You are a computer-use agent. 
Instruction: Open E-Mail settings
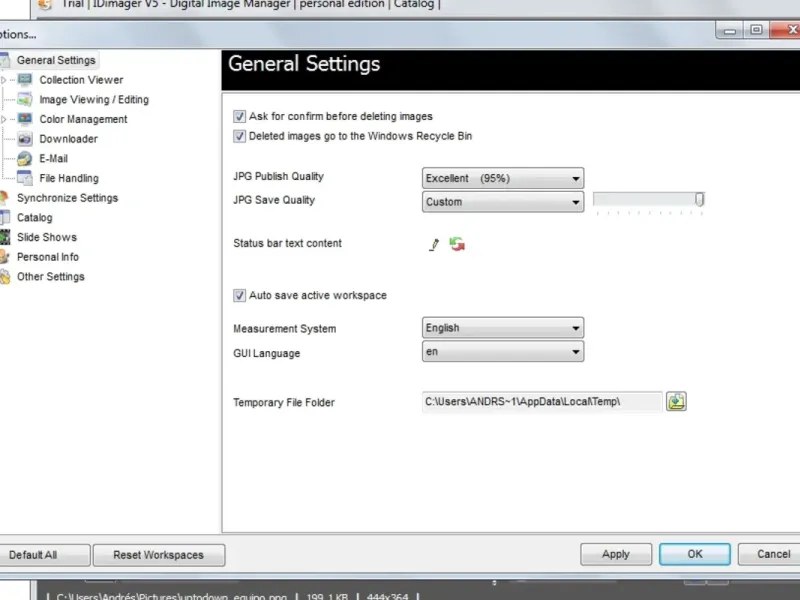pyautogui.click(x=54, y=159)
